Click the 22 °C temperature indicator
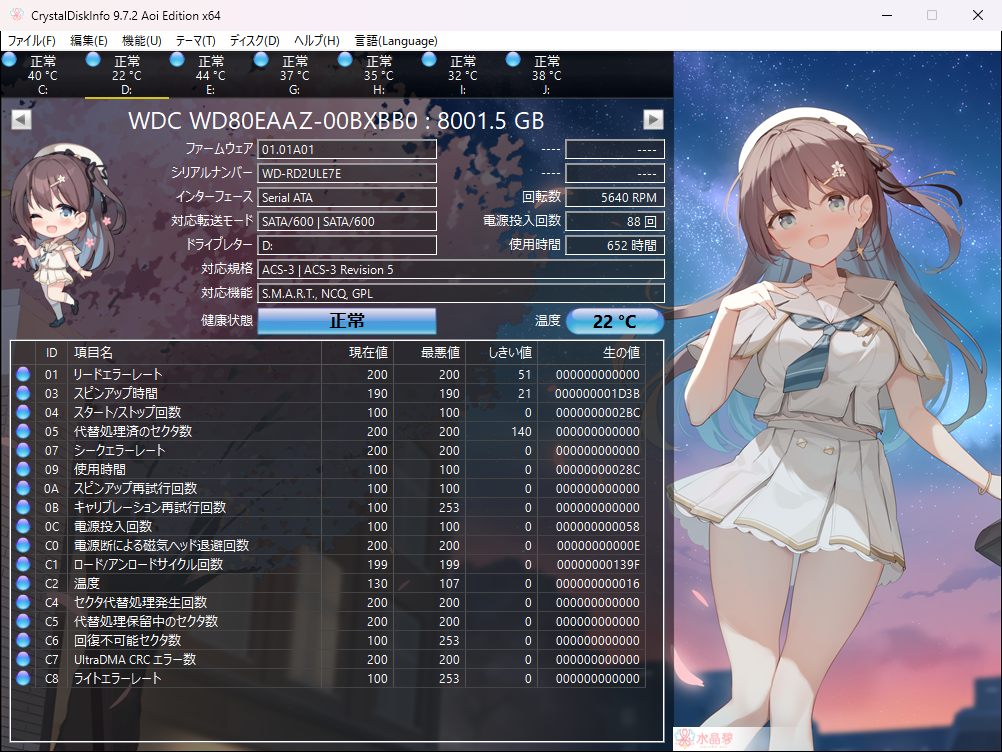Viewport: 1002px width, 752px height. 615,322
